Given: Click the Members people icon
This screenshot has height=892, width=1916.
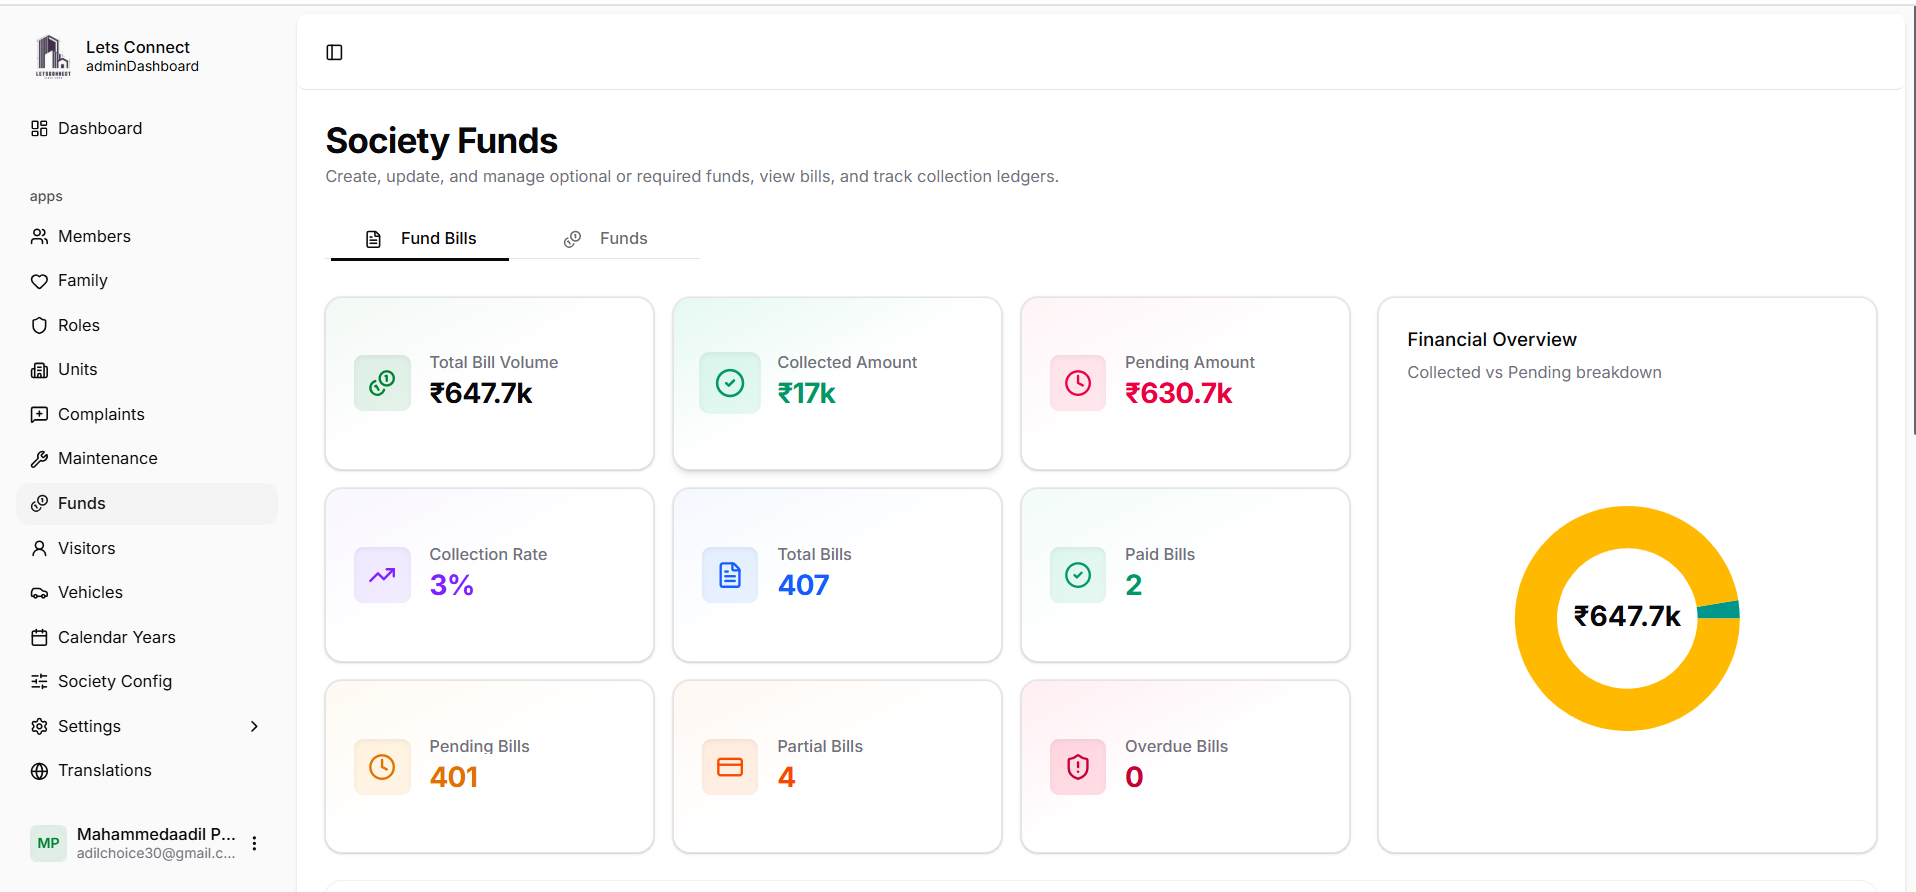Looking at the screenshot, I should (39, 236).
